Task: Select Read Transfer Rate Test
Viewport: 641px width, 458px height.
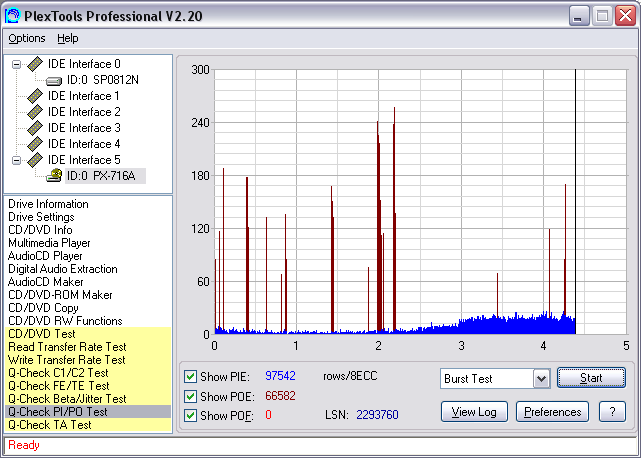Action: coord(88,347)
